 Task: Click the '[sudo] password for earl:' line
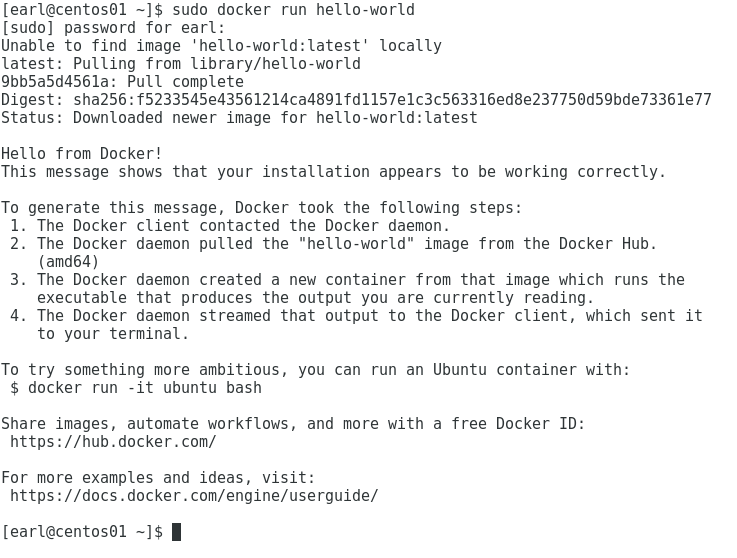pyautogui.click(x=113, y=28)
